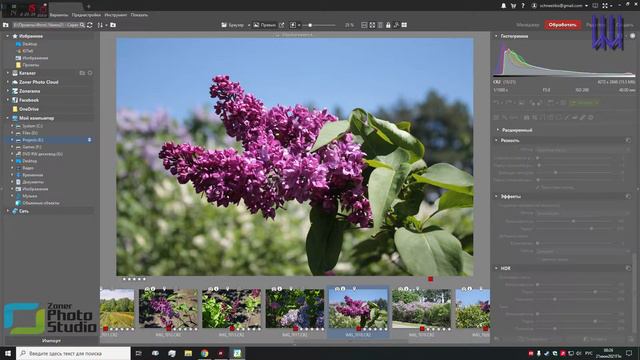Click the histogram settings round icon
Image resolution: width=640 pixels, height=360 pixels.
pos(633,36)
